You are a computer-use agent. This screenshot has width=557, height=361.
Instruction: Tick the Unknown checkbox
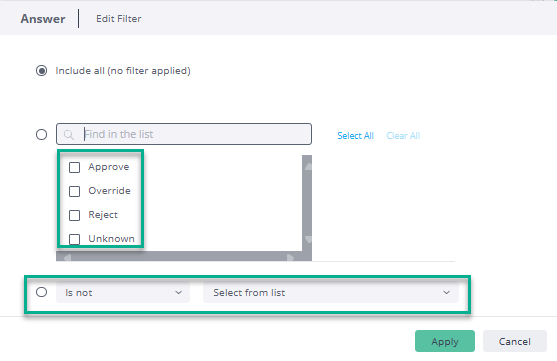[x=74, y=239]
